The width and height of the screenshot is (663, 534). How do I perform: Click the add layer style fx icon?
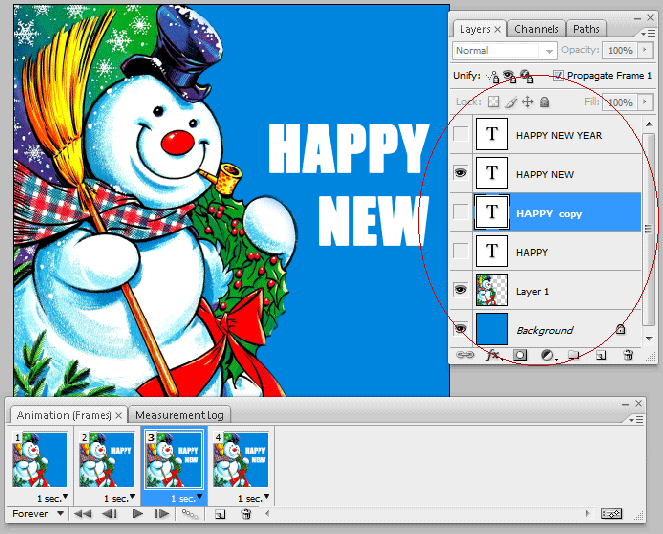493,354
